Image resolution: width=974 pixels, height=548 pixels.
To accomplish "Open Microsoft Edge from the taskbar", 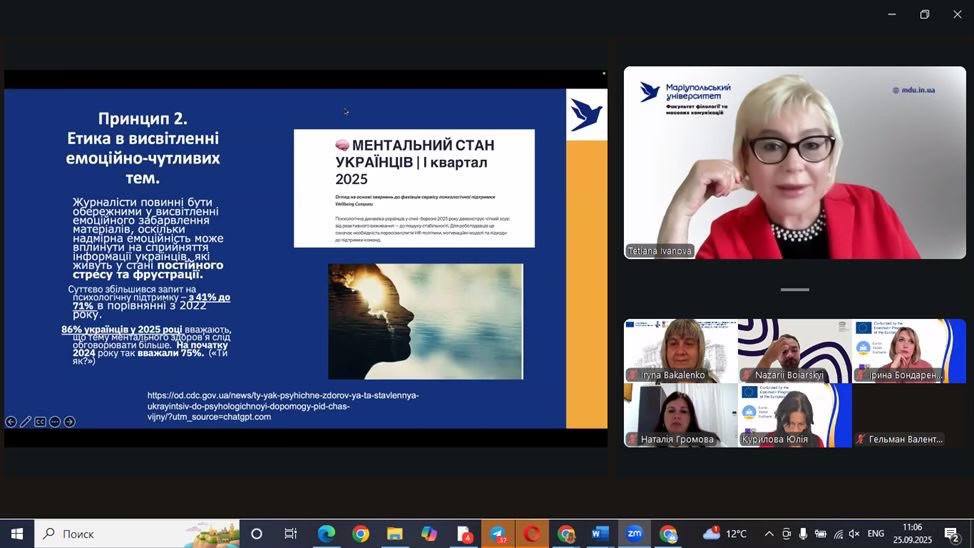I will pos(326,534).
